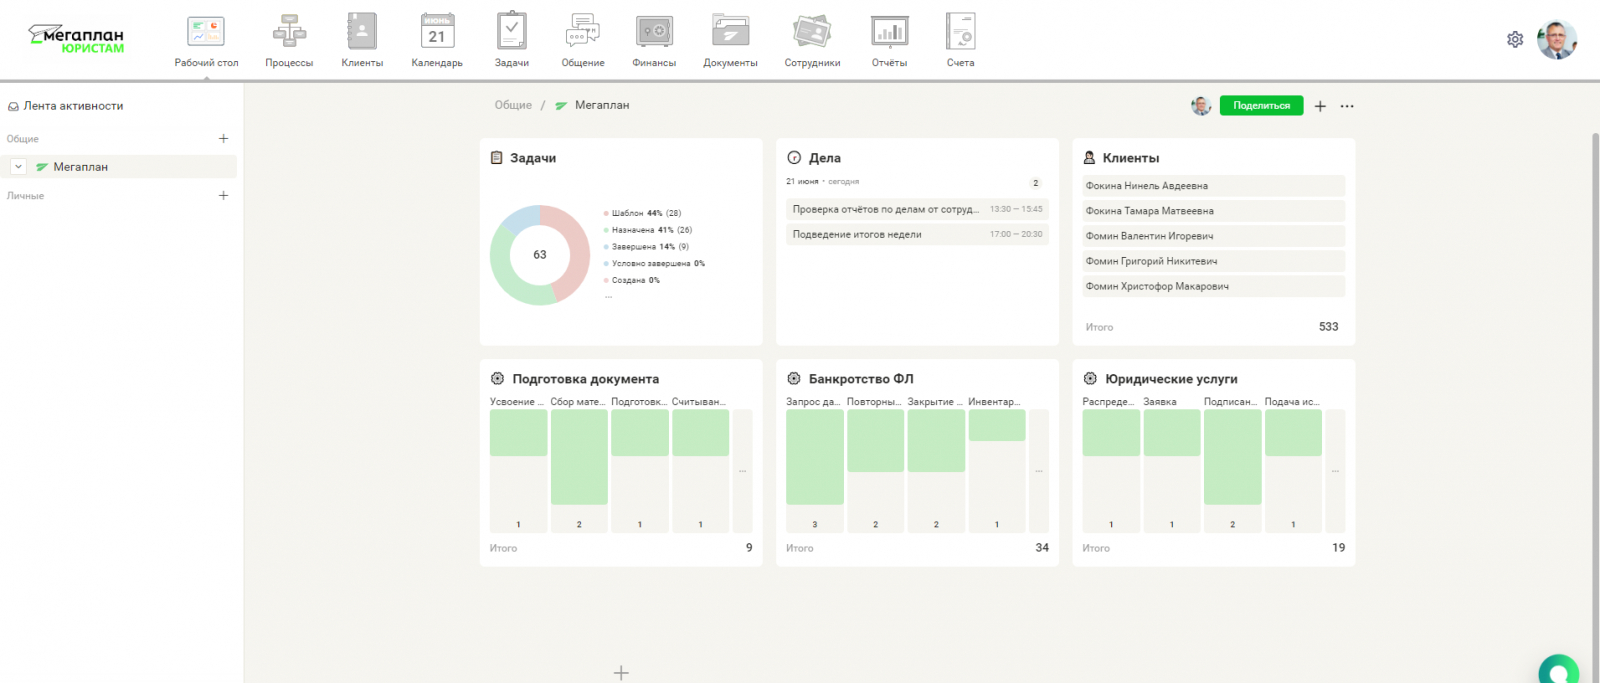This screenshot has height=683, width=1600.
Task: Open the Employees (Сотрудники) icon
Action: pos(812,32)
